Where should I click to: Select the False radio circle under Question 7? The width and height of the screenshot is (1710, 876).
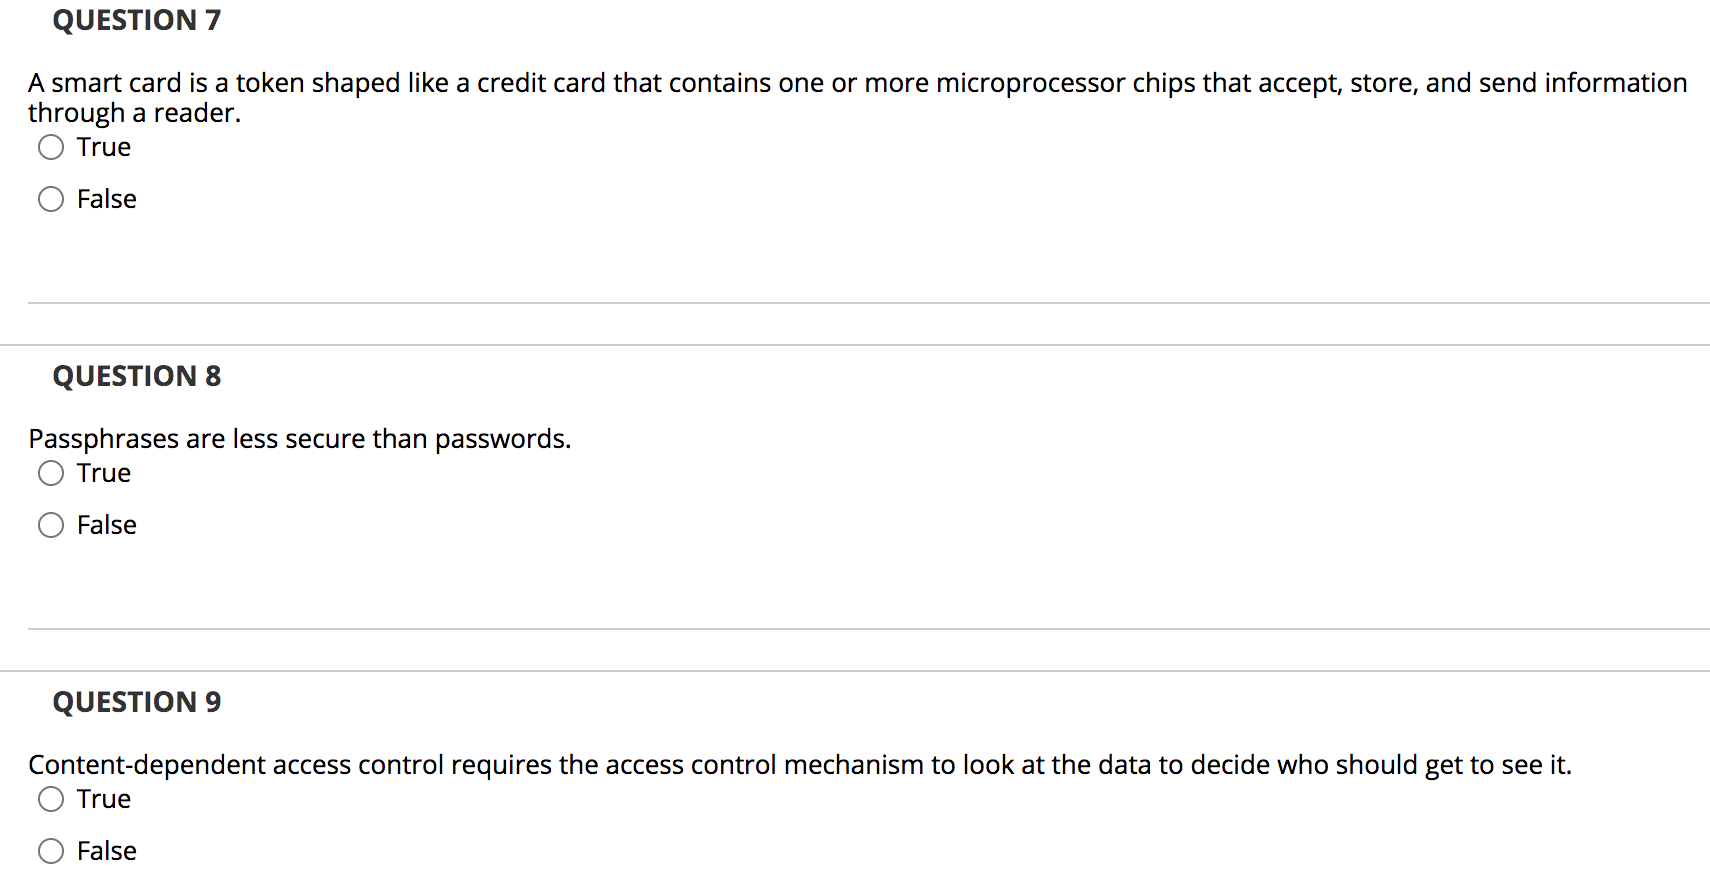click(x=51, y=200)
